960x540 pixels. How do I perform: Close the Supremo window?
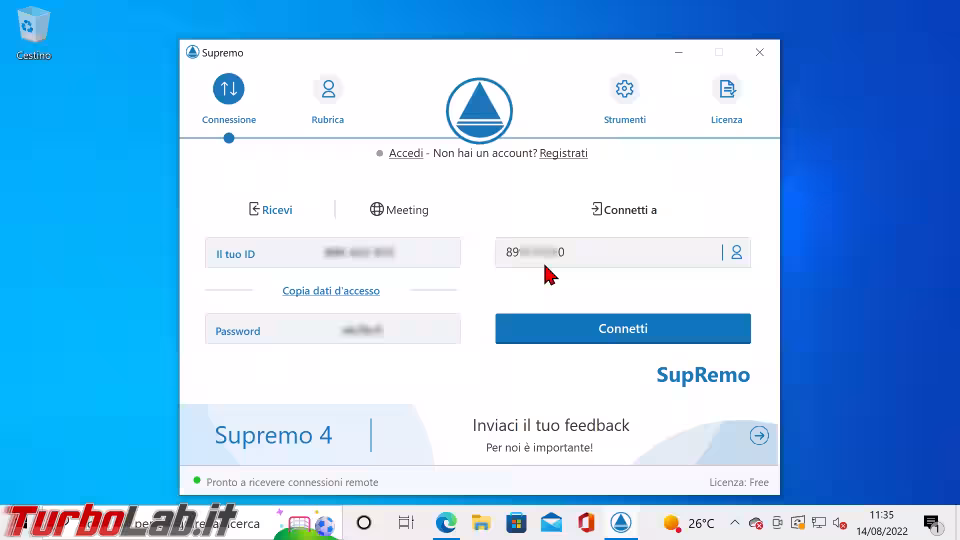(759, 52)
